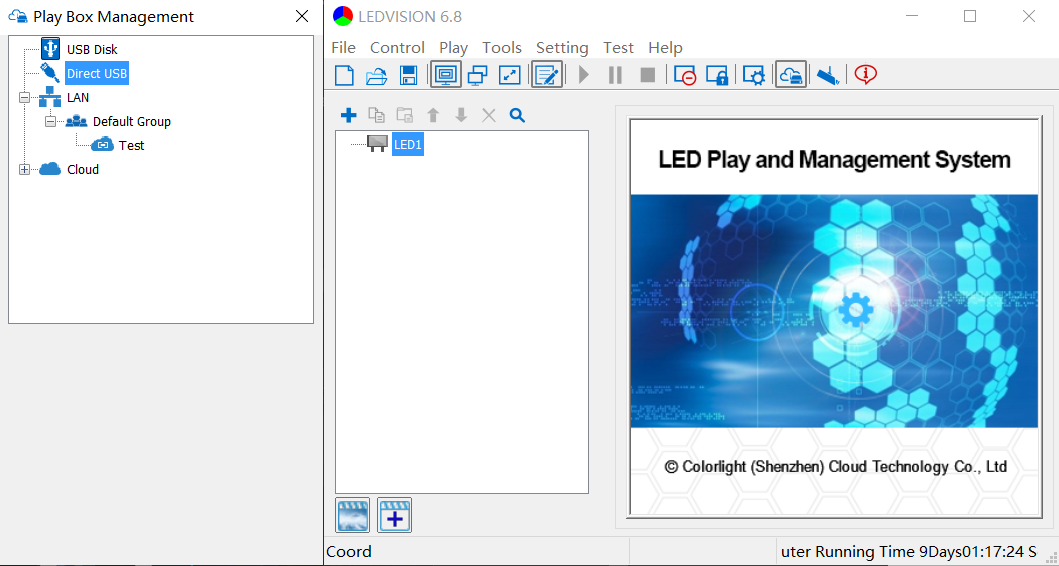1059x566 pixels.
Task: Click Running Time status text
Action: coord(909,552)
